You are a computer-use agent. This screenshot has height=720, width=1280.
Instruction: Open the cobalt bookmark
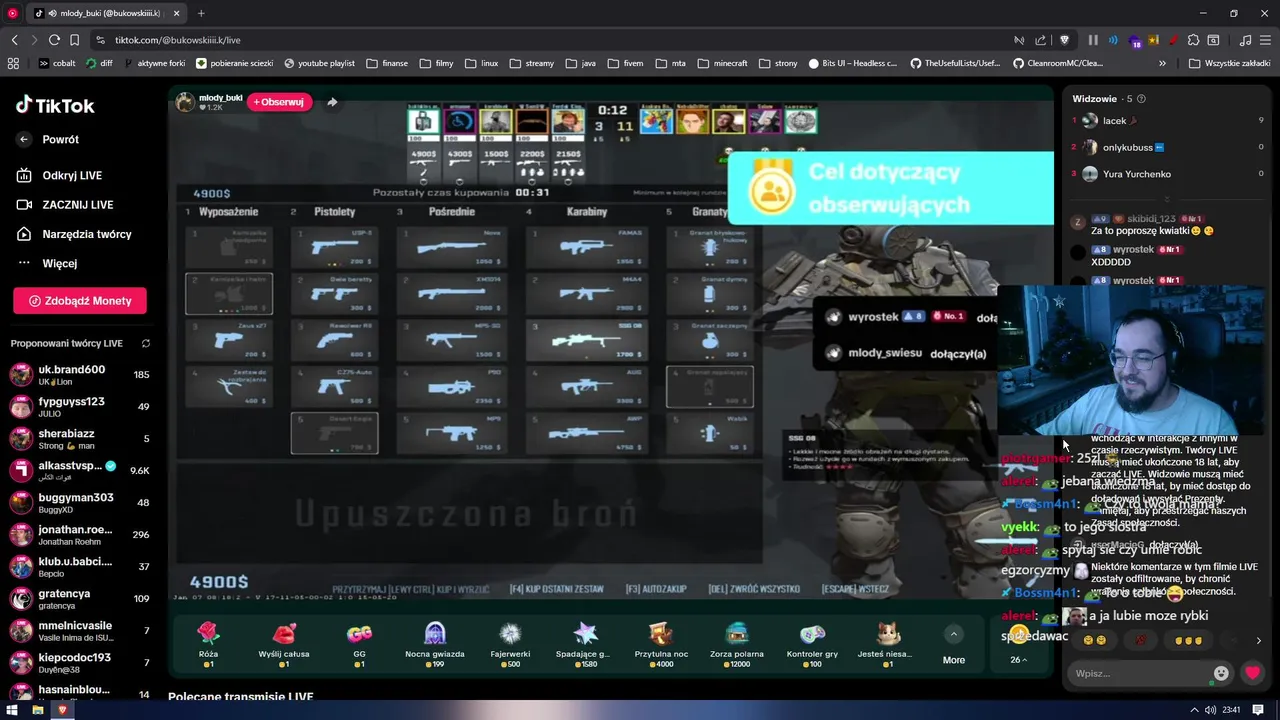coord(56,63)
